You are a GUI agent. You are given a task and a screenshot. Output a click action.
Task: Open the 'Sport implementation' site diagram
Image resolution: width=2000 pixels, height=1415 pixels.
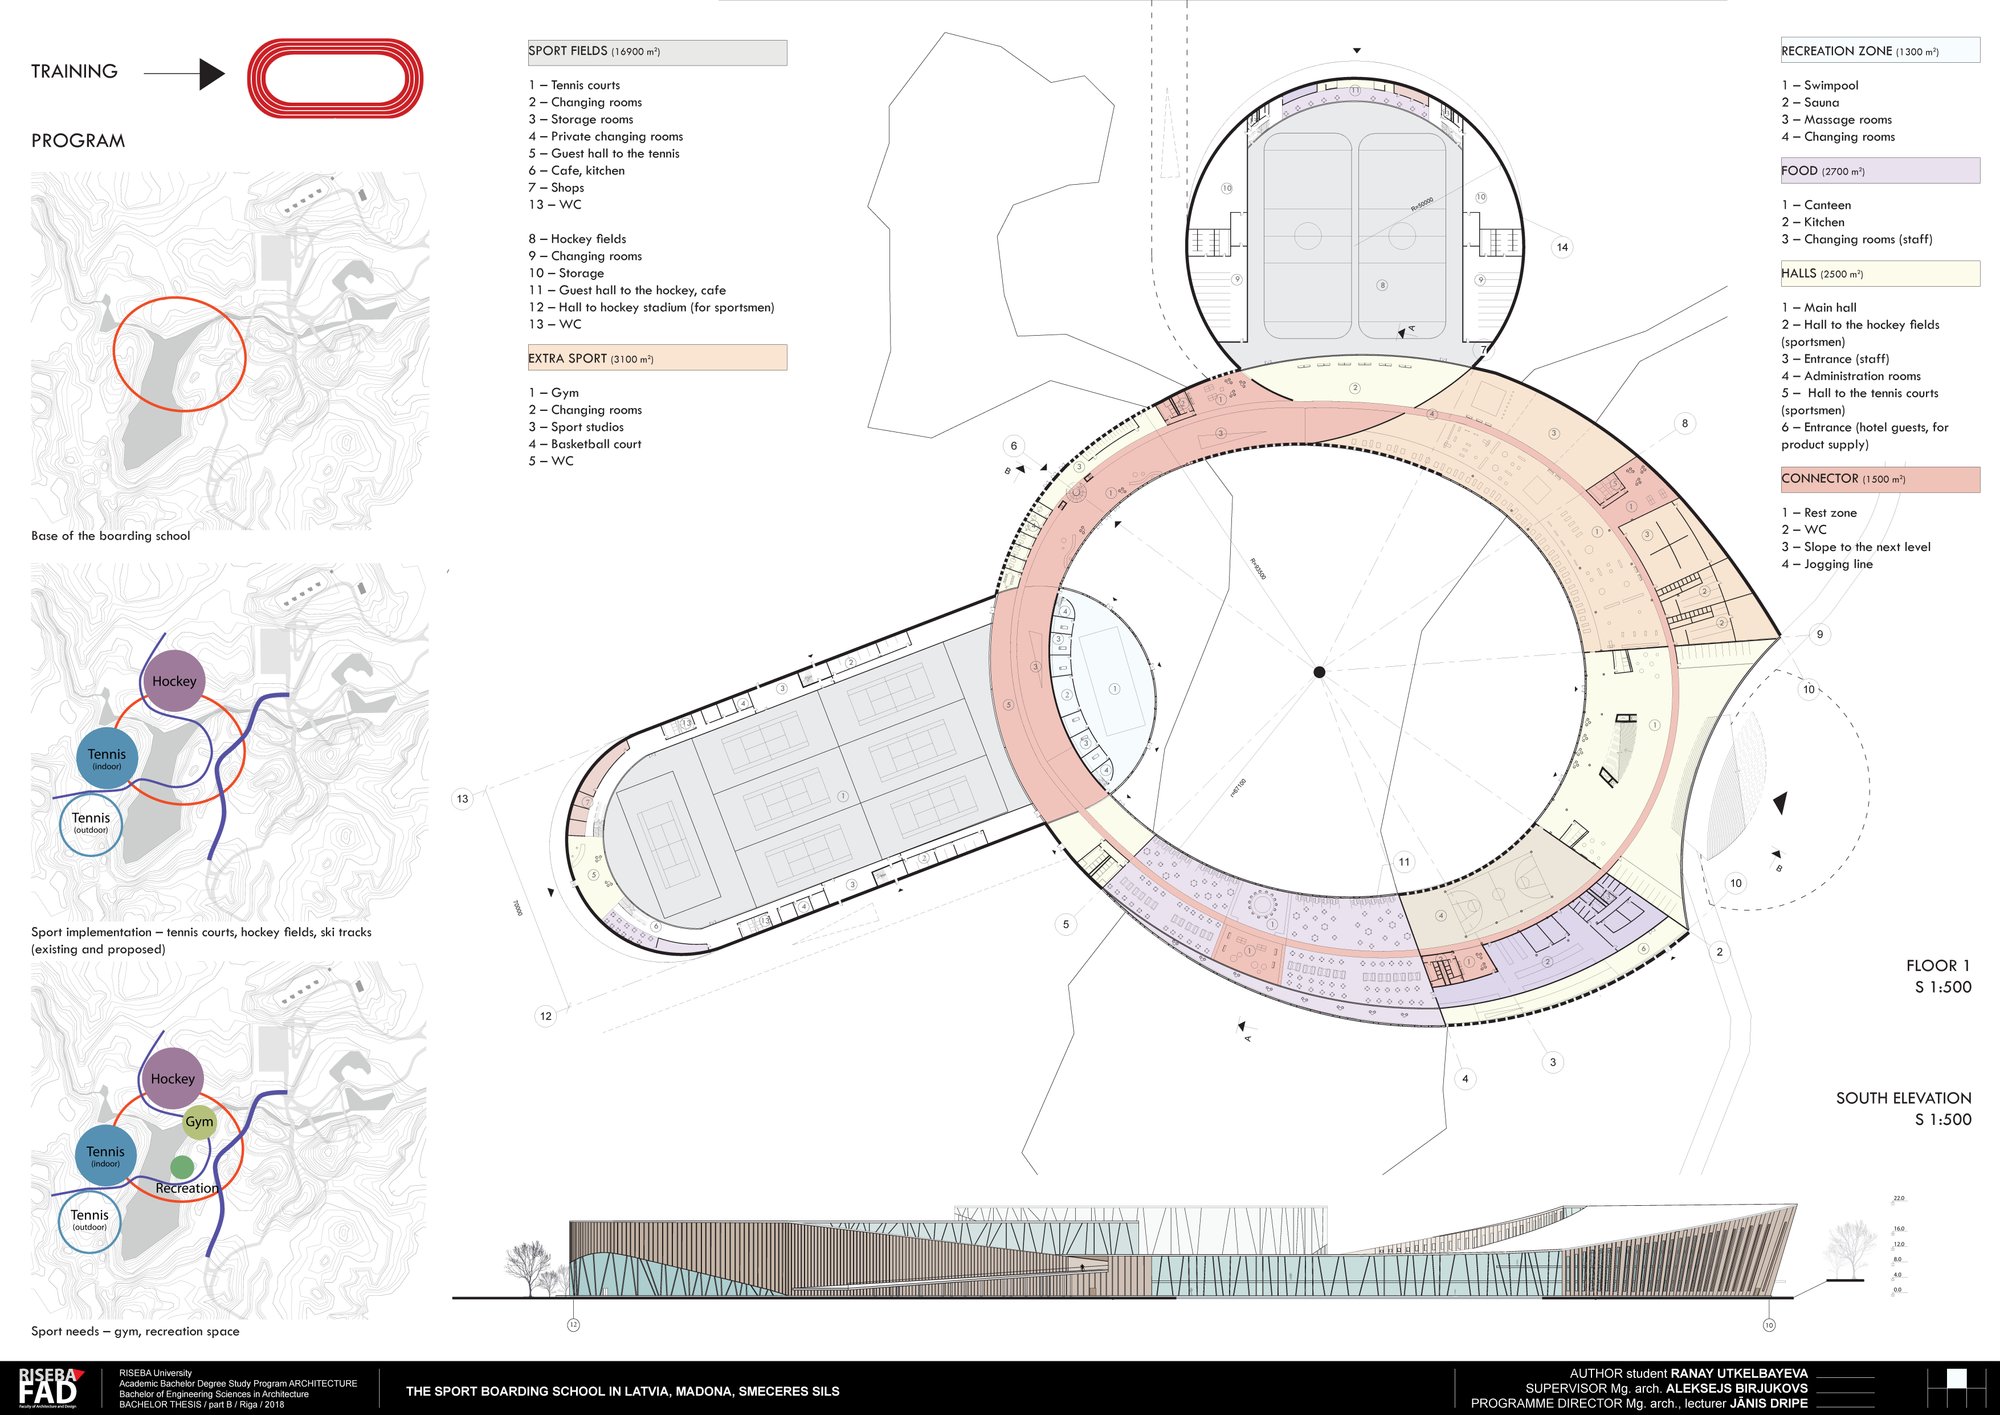(x=230, y=741)
